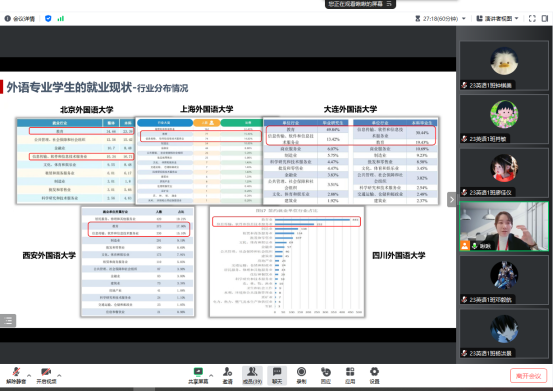Viewport: 554px width, 392px height.
Task: Open the reactions (回应) icon
Action: coord(325,375)
